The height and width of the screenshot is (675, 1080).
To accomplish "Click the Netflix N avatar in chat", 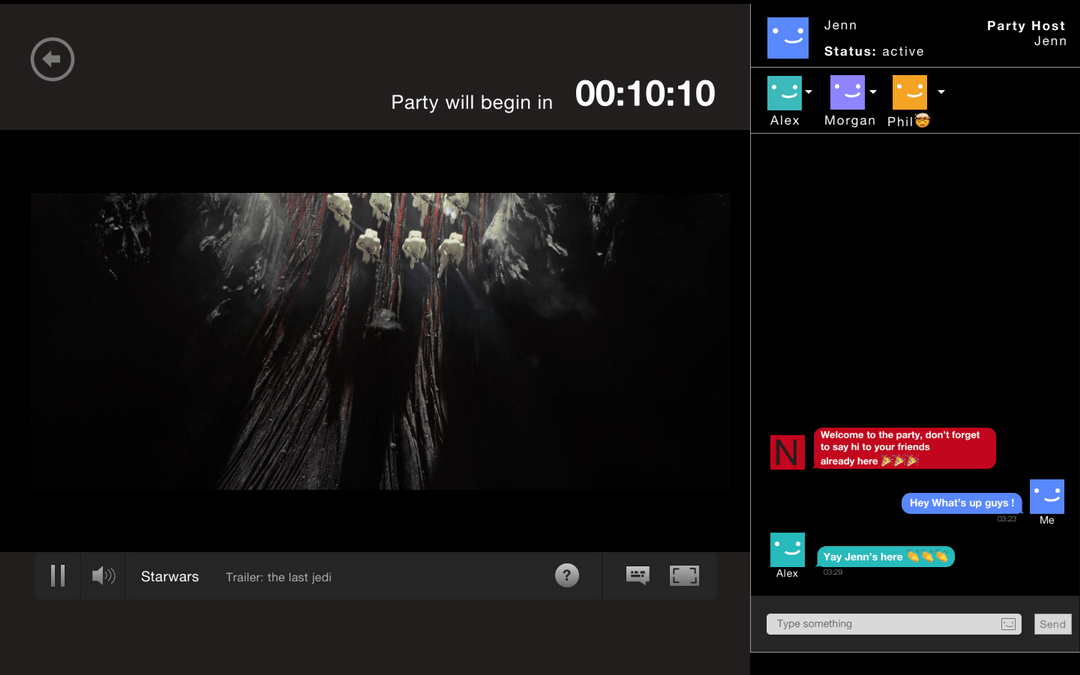I will coord(787,452).
